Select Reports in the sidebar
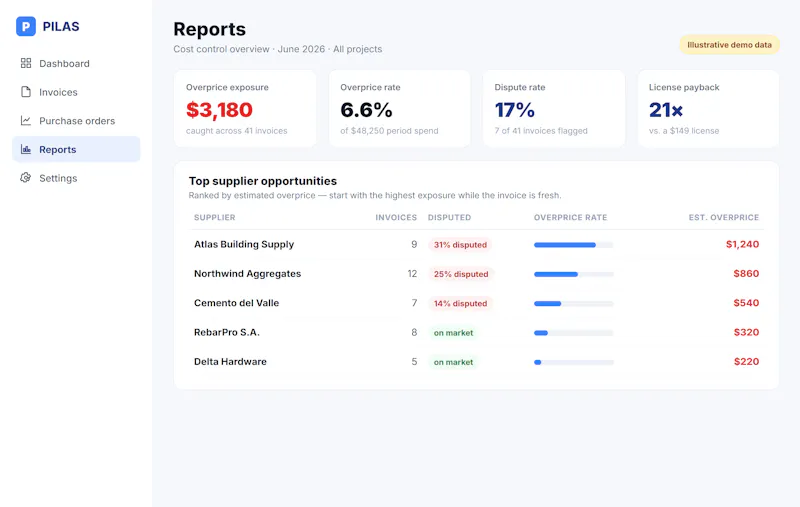The height and width of the screenshot is (507, 800). [x=76, y=149]
